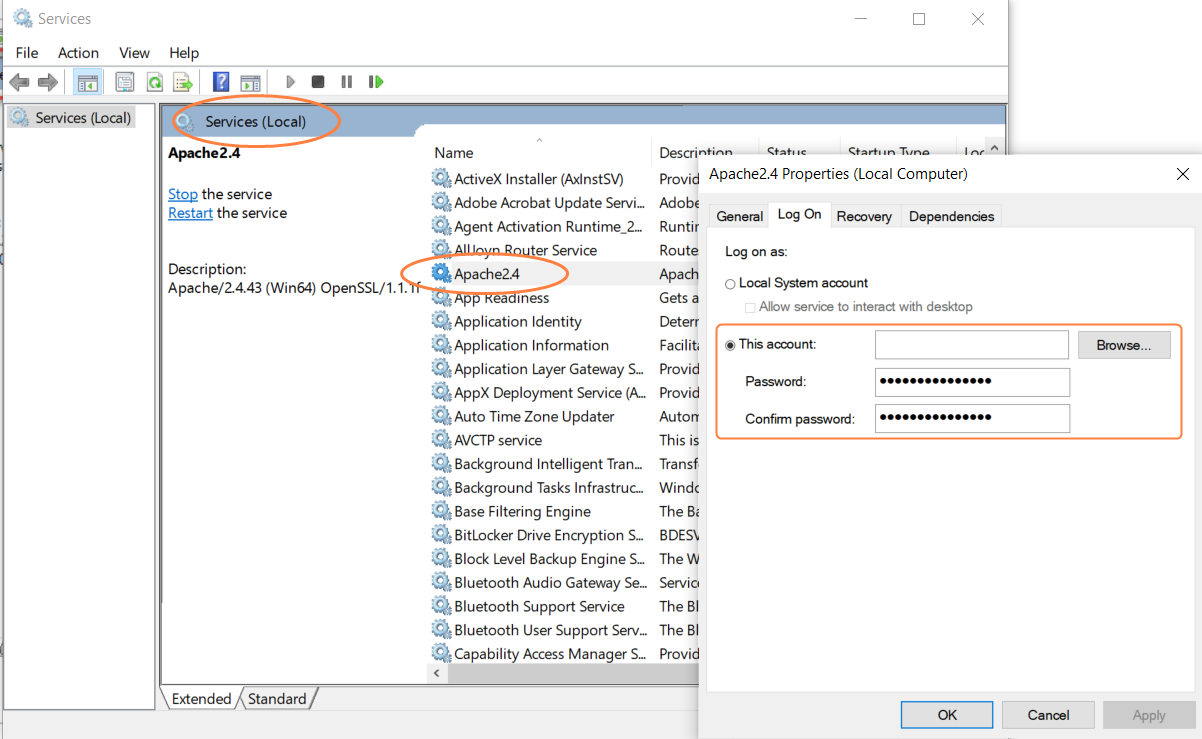Click the Restart the service link

190,213
